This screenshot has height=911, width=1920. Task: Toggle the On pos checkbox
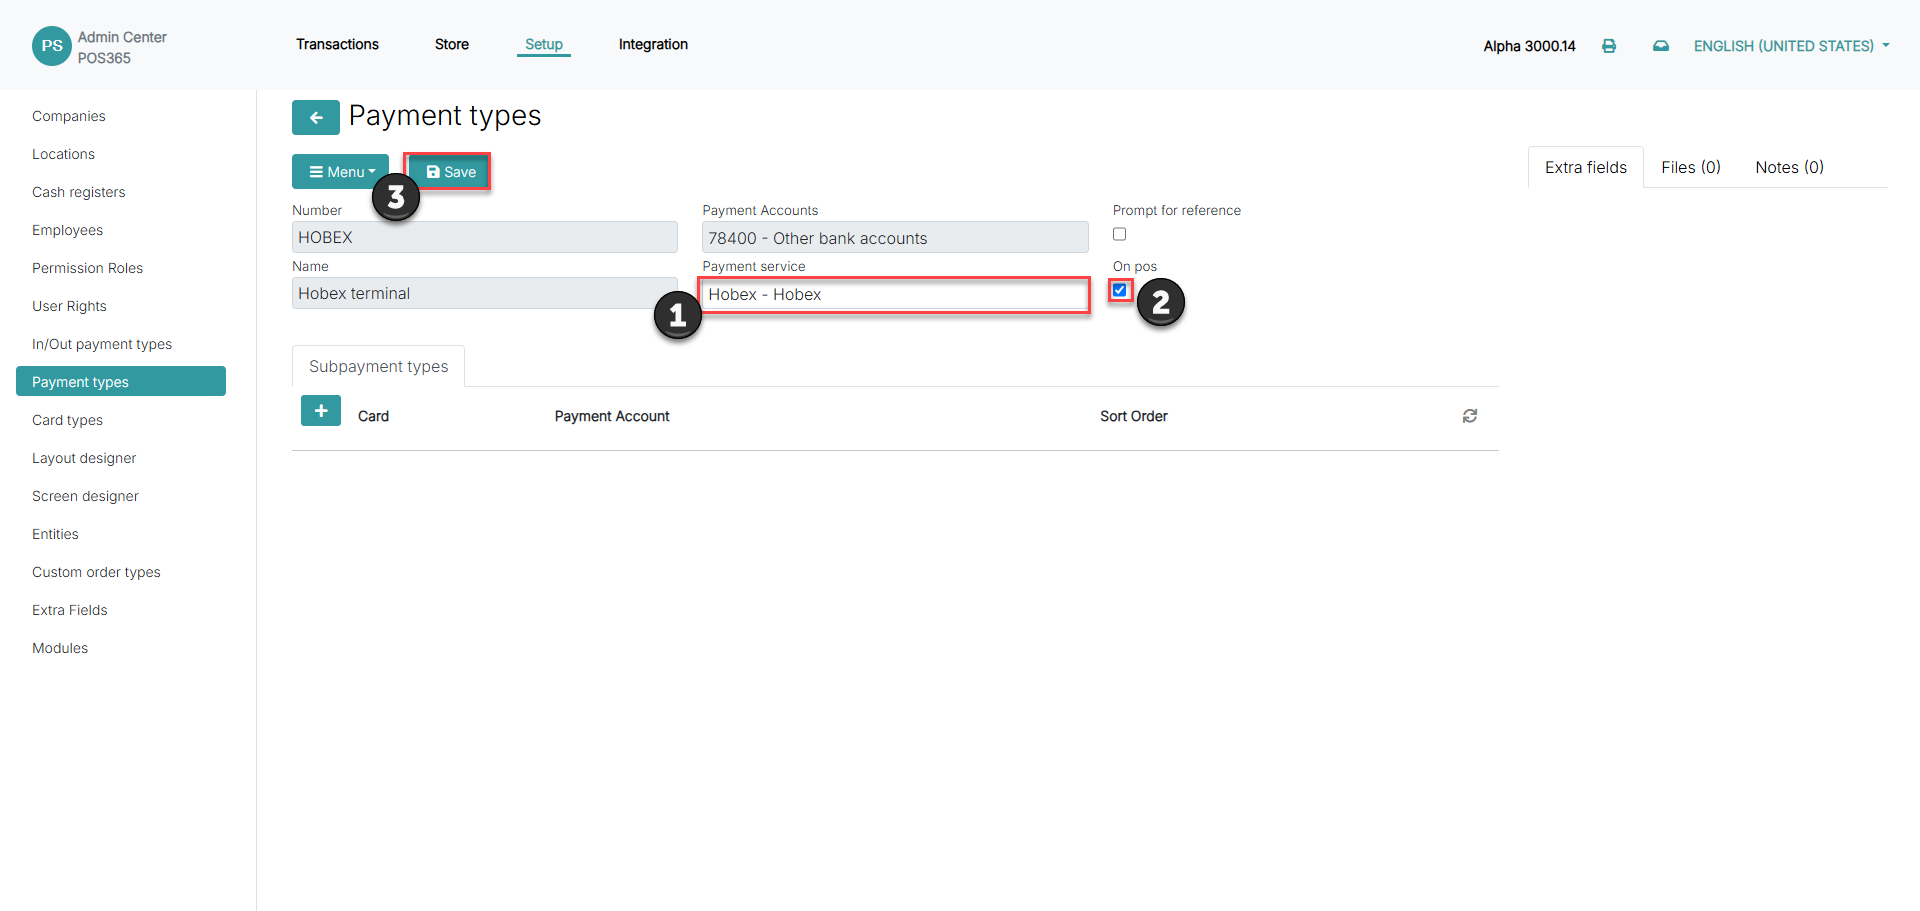(1120, 290)
